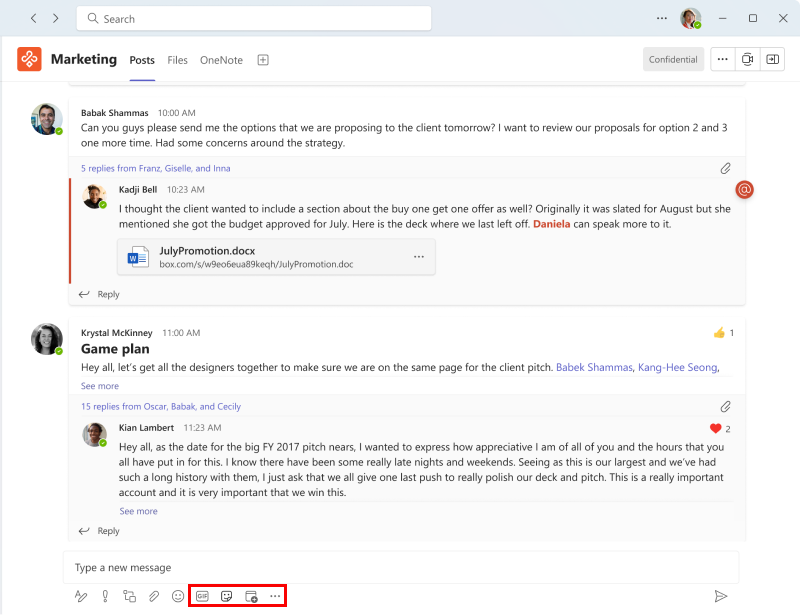Schedule a meeting from compose toolbar
The image size is (800, 615).
pyautogui.click(x=251, y=596)
